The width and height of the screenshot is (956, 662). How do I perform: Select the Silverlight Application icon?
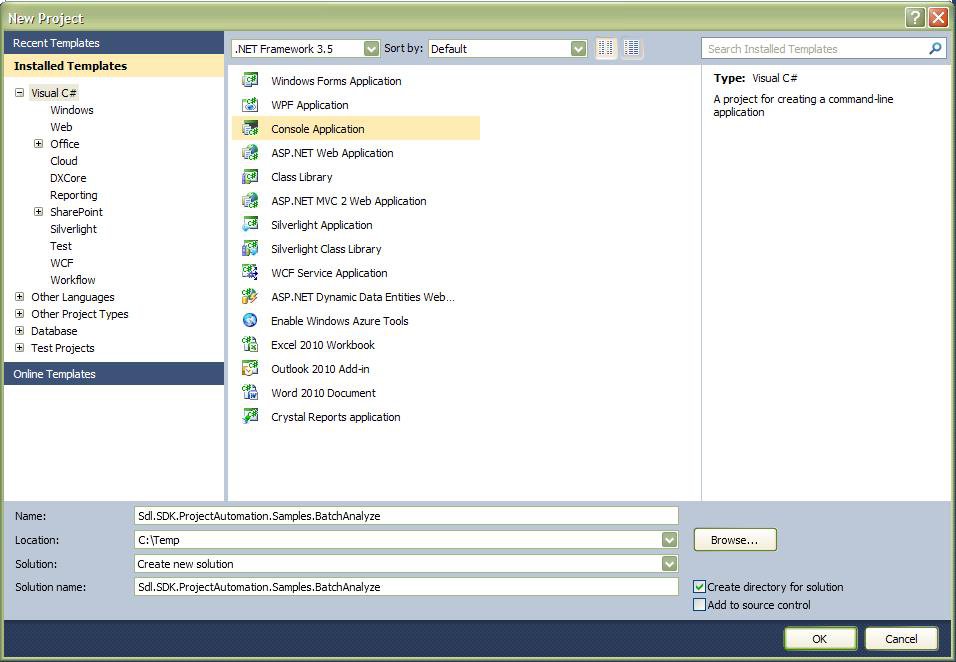[x=250, y=225]
